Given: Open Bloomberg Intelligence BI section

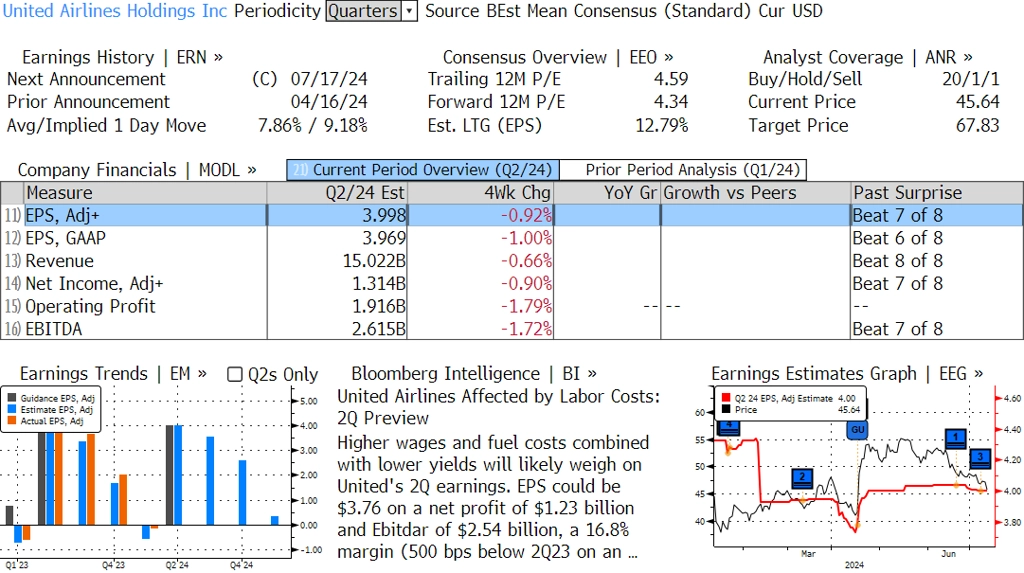Looking at the screenshot, I should [473, 374].
